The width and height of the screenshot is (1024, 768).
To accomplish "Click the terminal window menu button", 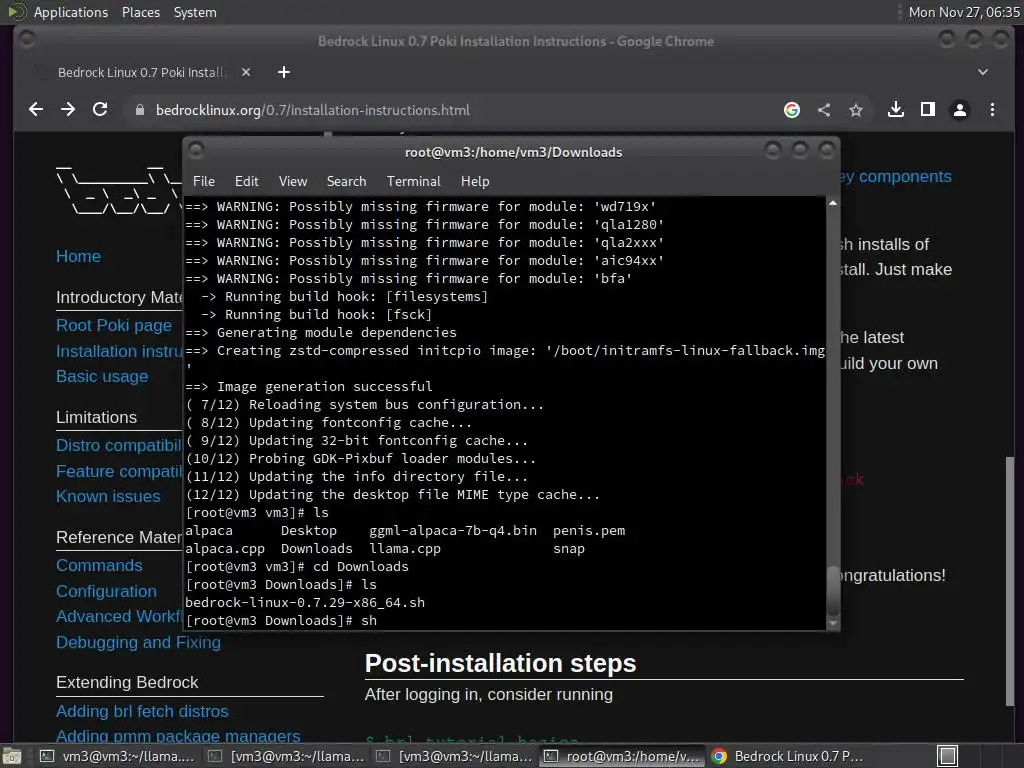I will coord(197,151).
